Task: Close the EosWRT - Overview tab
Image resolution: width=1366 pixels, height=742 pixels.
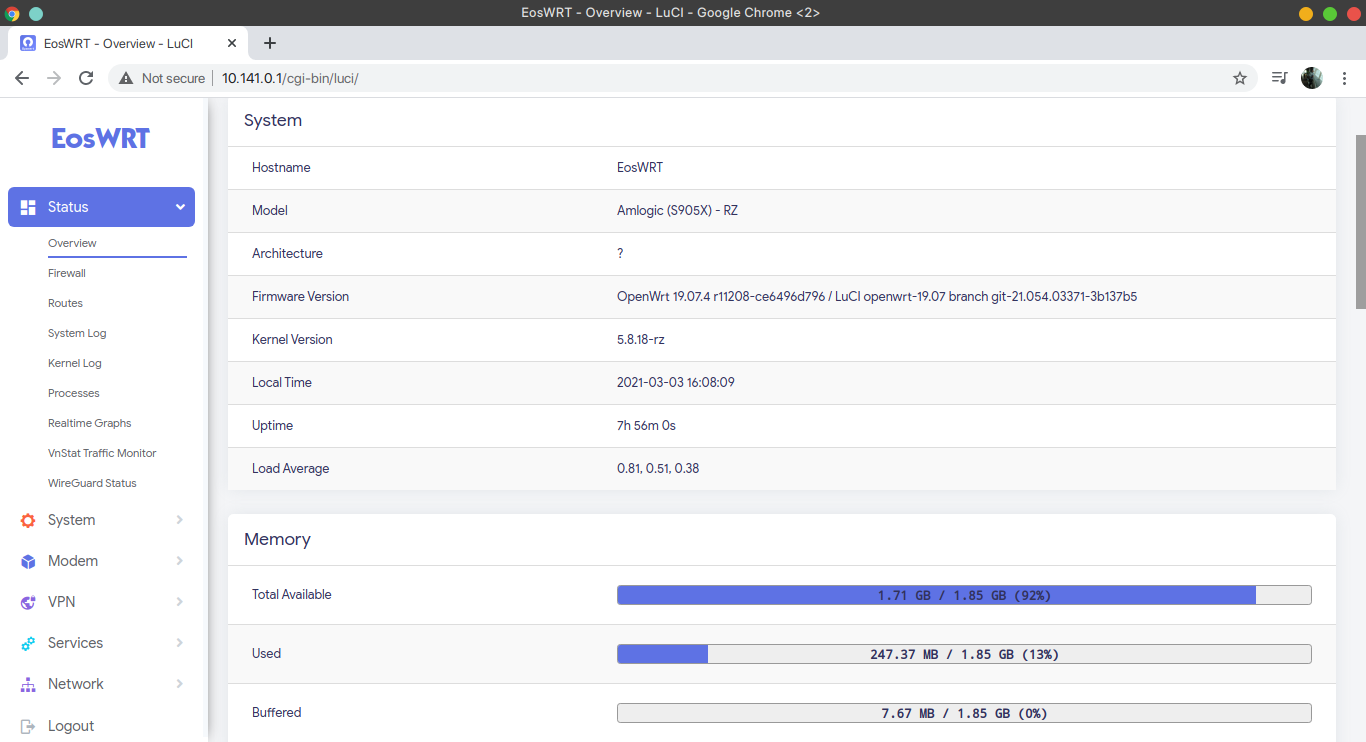Action: [x=232, y=43]
